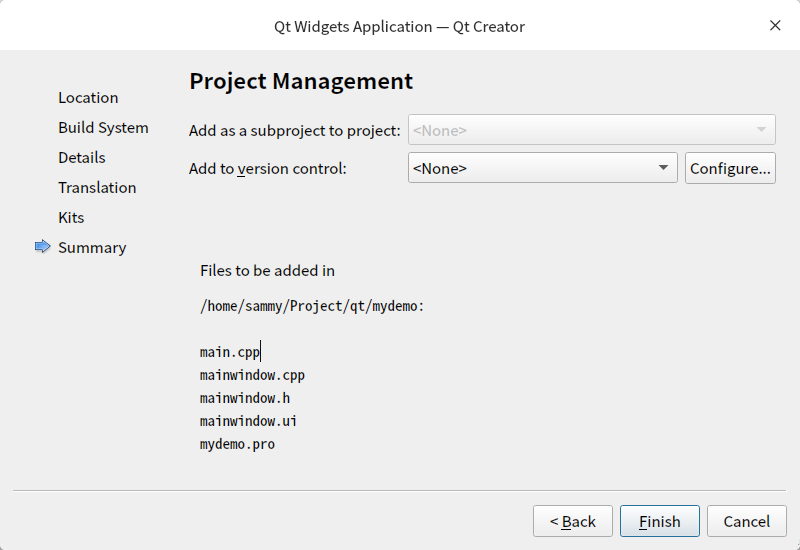
Task: Click the Finish button
Action: pyautogui.click(x=659, y=521)
